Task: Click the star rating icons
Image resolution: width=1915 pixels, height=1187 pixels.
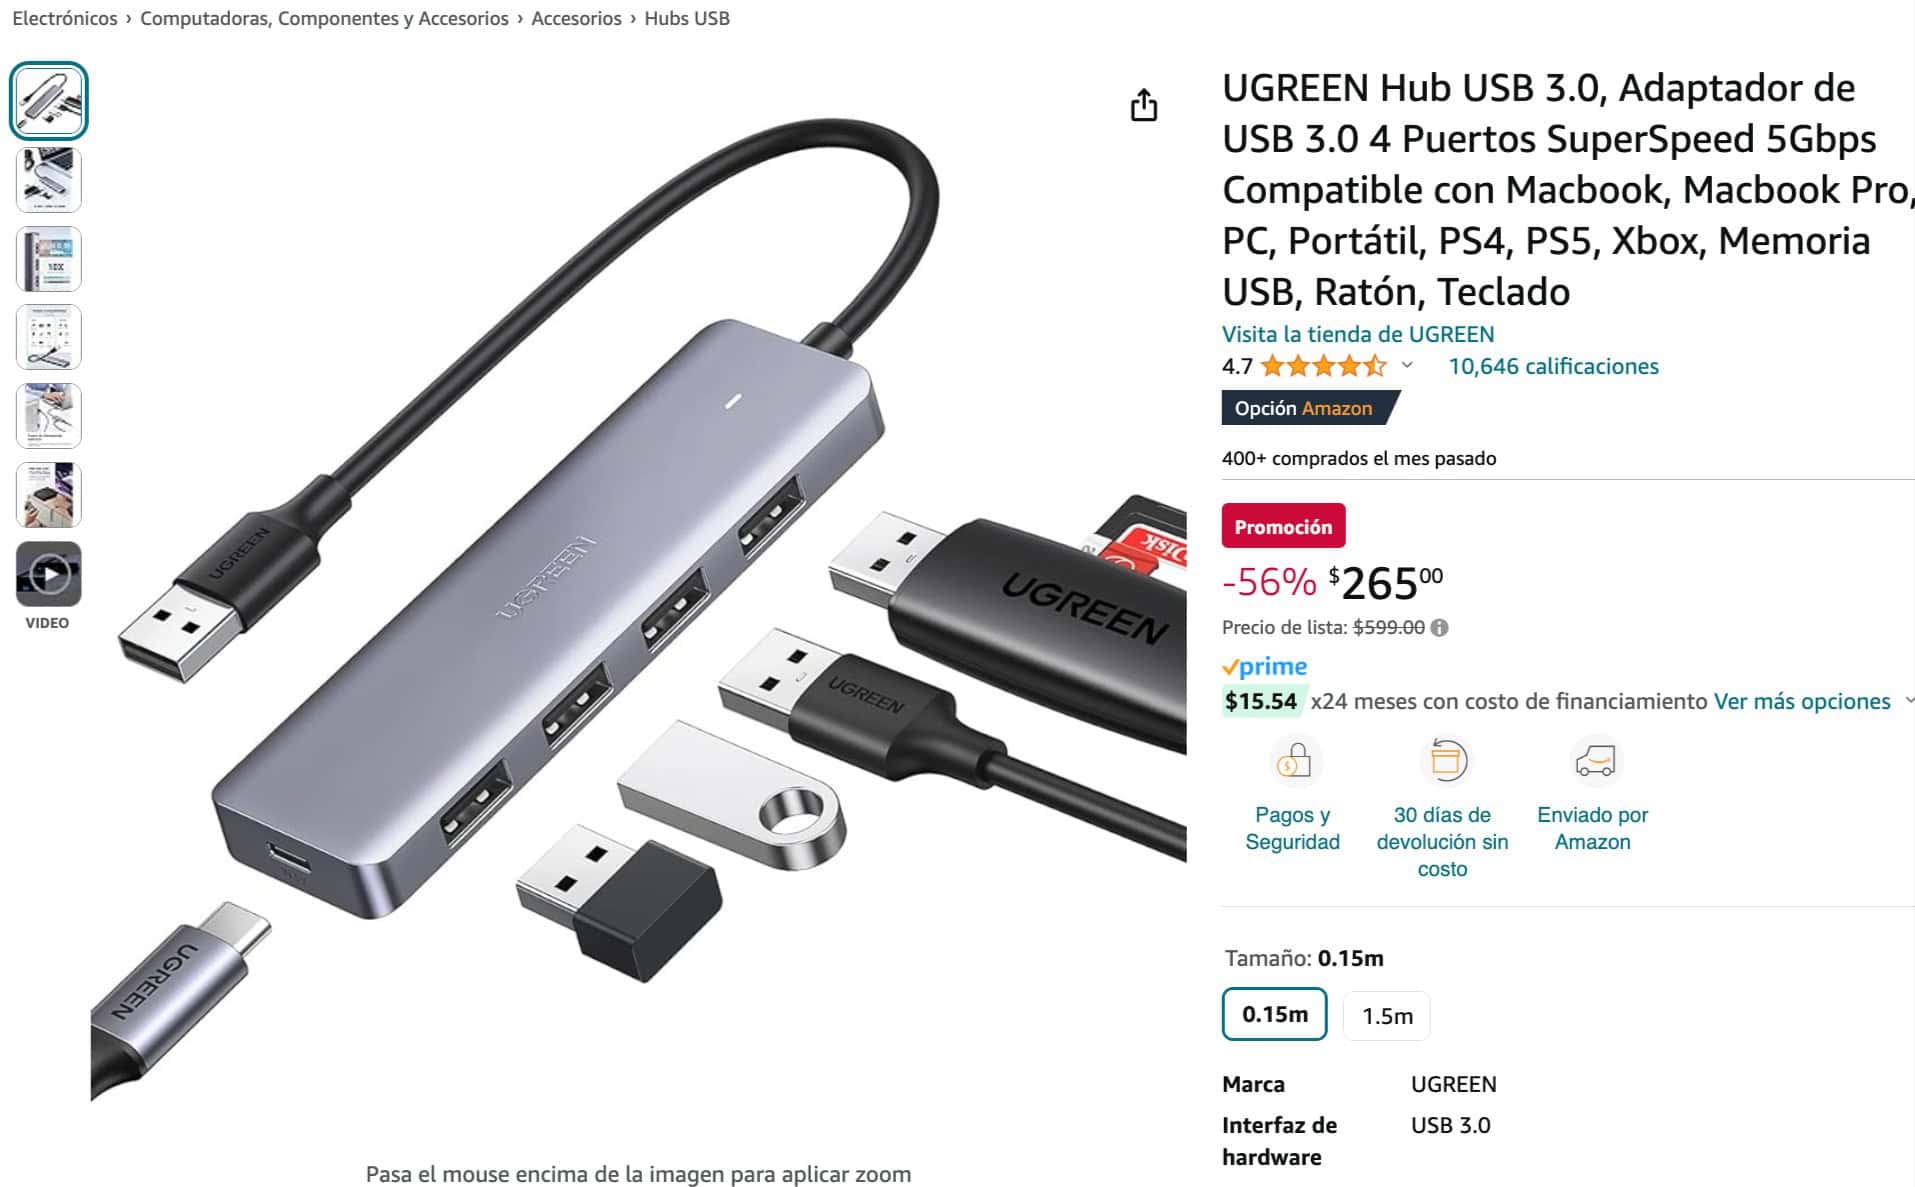Action: click(1323, 366)
